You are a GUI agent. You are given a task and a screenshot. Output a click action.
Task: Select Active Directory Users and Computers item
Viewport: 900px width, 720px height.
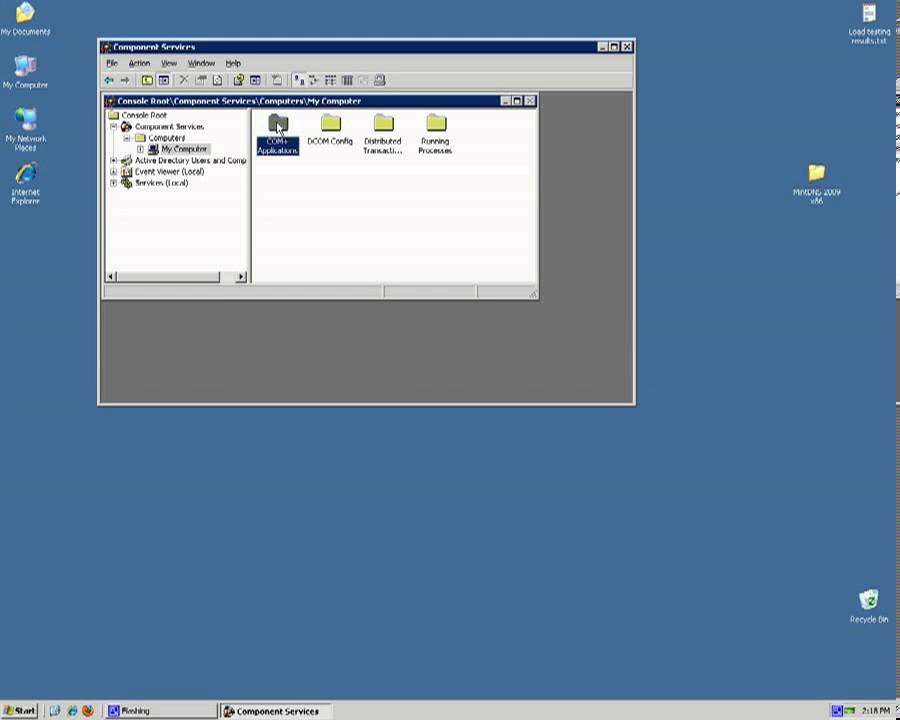coord(191,160)
